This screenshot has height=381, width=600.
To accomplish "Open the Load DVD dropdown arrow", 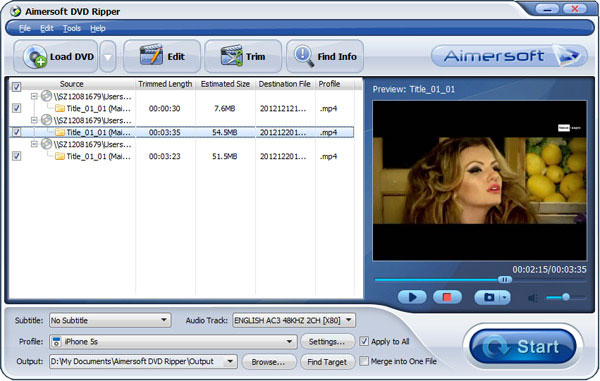I will coord(108,57).
